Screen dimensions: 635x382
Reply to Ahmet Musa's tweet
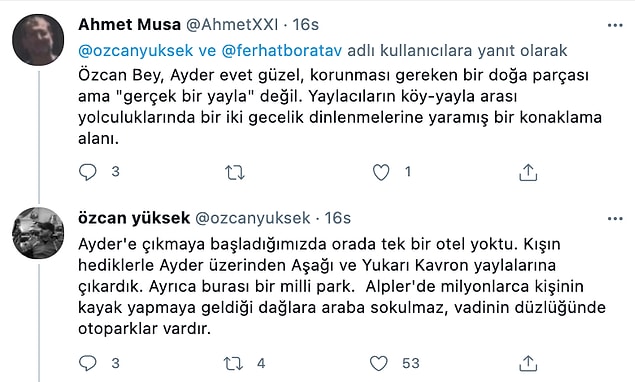[x=88, y=172]
